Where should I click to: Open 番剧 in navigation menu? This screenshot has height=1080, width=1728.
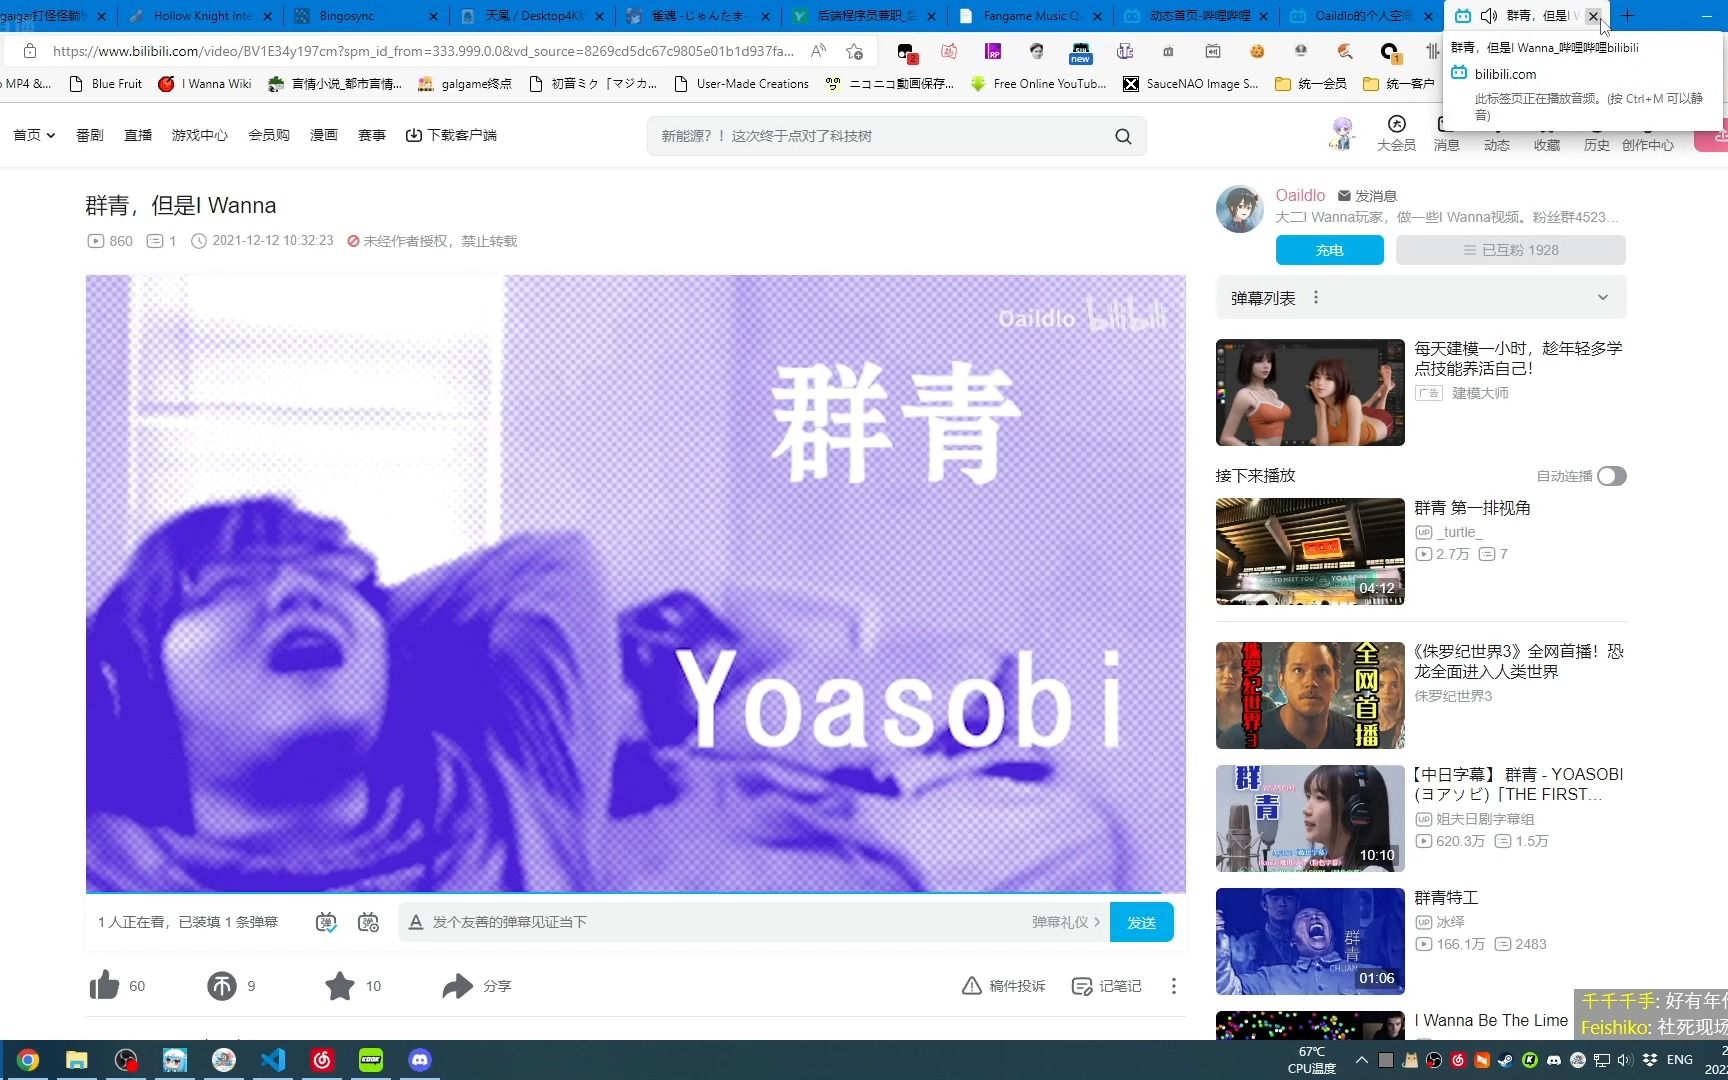tap(90, 135)
